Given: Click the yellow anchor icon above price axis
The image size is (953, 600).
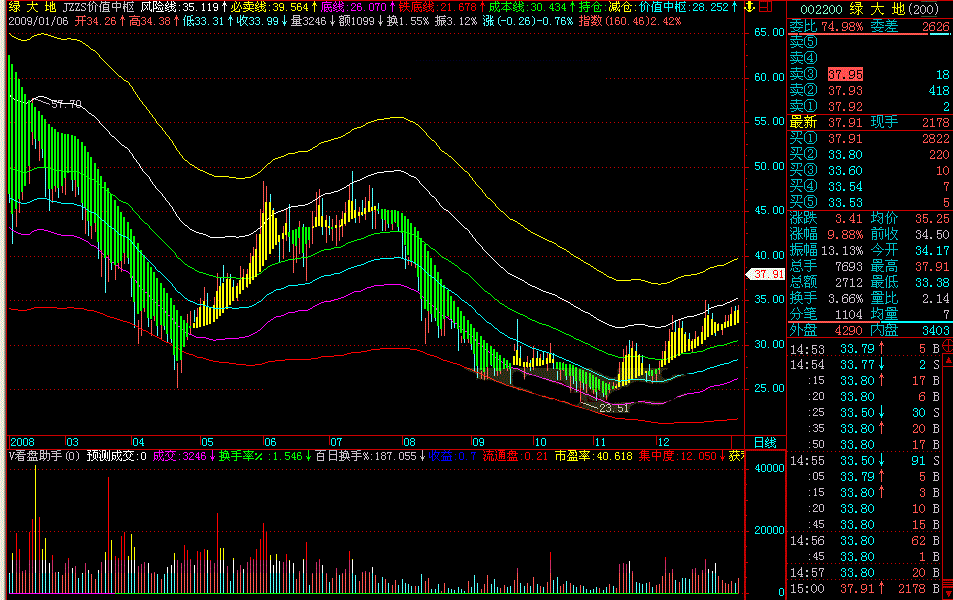Looking at the screenshot, I should 751,7.
